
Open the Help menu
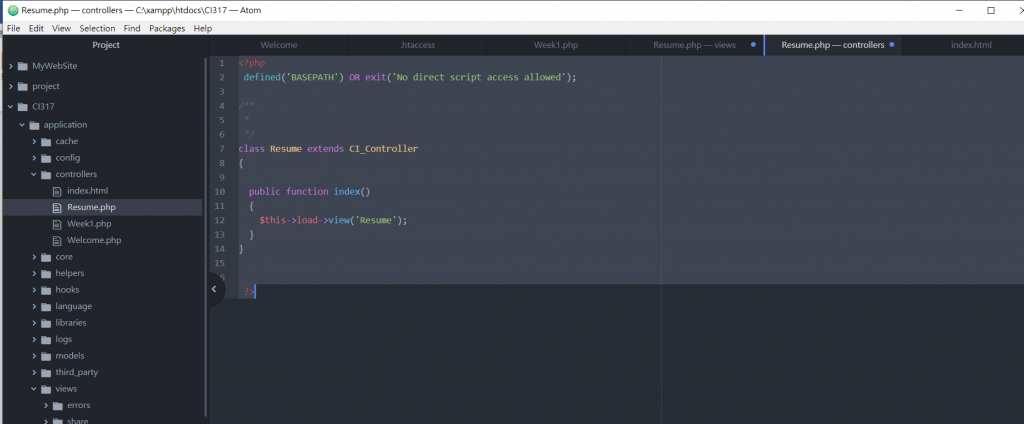pyautogui.click(x=203, y=28)
